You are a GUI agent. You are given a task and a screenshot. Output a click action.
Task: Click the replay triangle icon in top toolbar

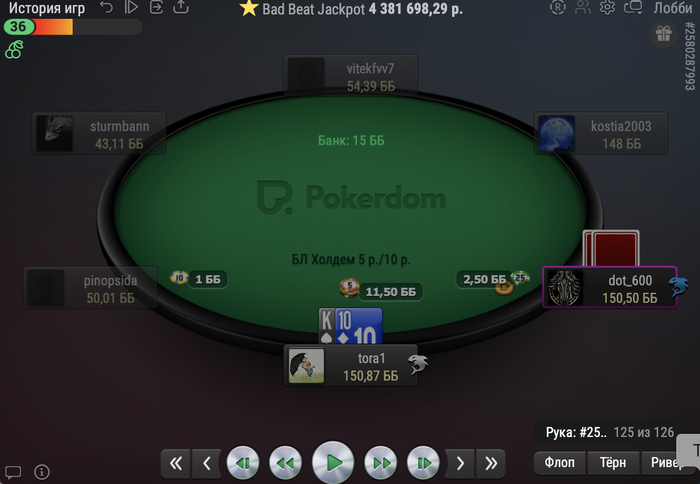point(131,7)
